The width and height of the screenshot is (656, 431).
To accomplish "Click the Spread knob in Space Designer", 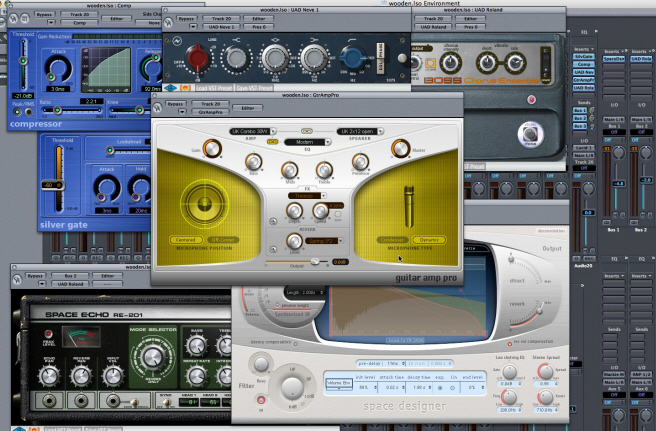I will (x=546, y=372).
